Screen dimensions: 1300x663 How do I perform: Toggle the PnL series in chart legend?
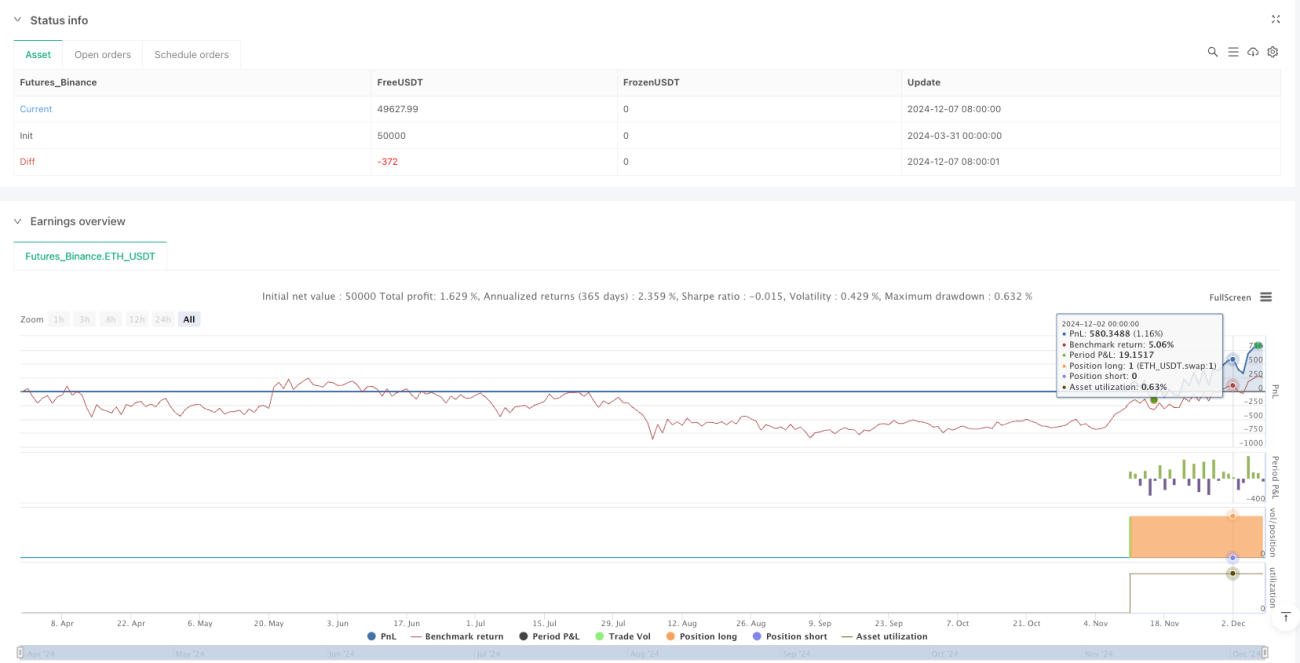(382, 636)
